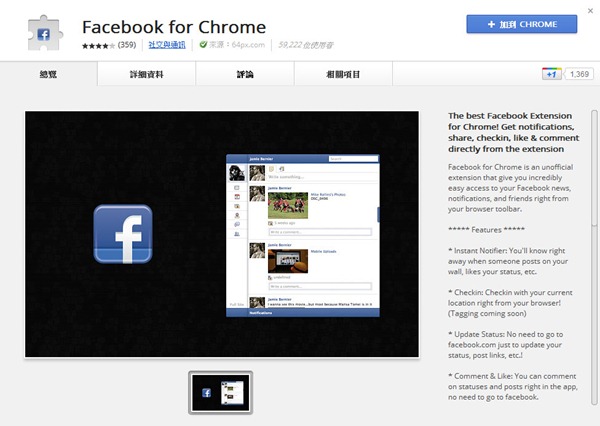Select the 總覽 tab
Image resolution: width=600 pixels, height=426 pixels.
coord(49,74)
